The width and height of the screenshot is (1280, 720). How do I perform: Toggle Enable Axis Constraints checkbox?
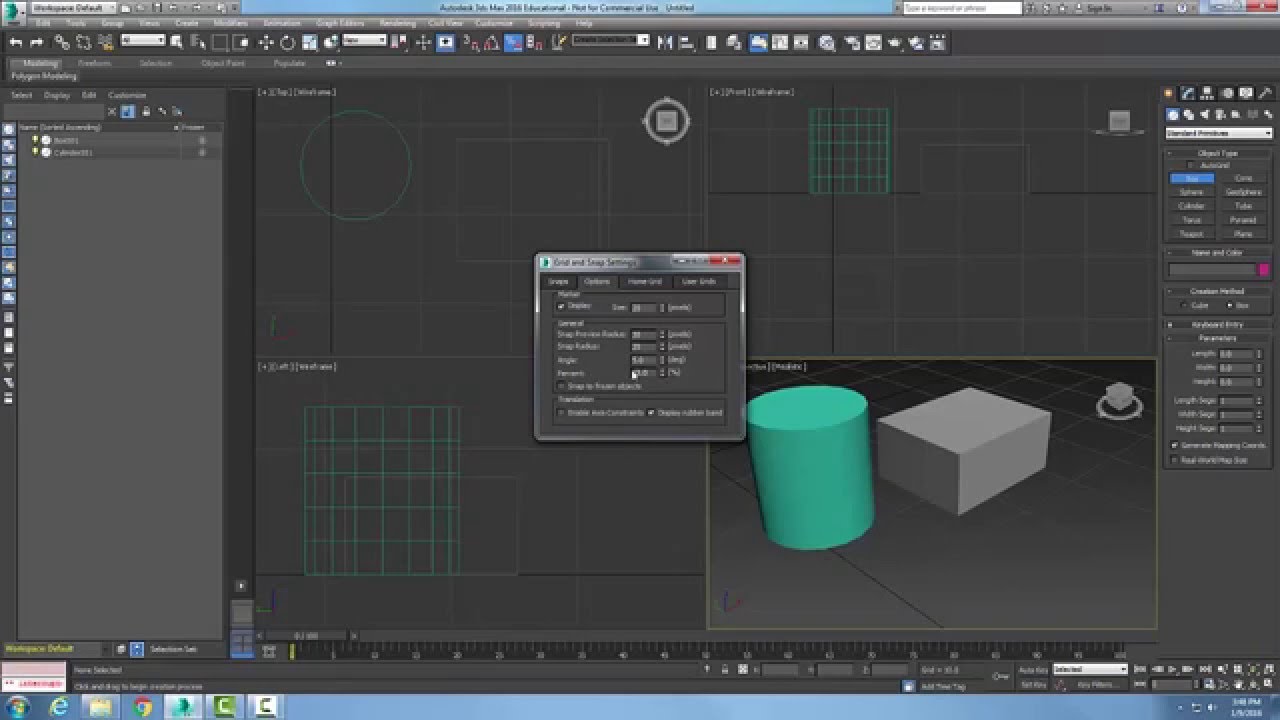(x=561, y=412)
